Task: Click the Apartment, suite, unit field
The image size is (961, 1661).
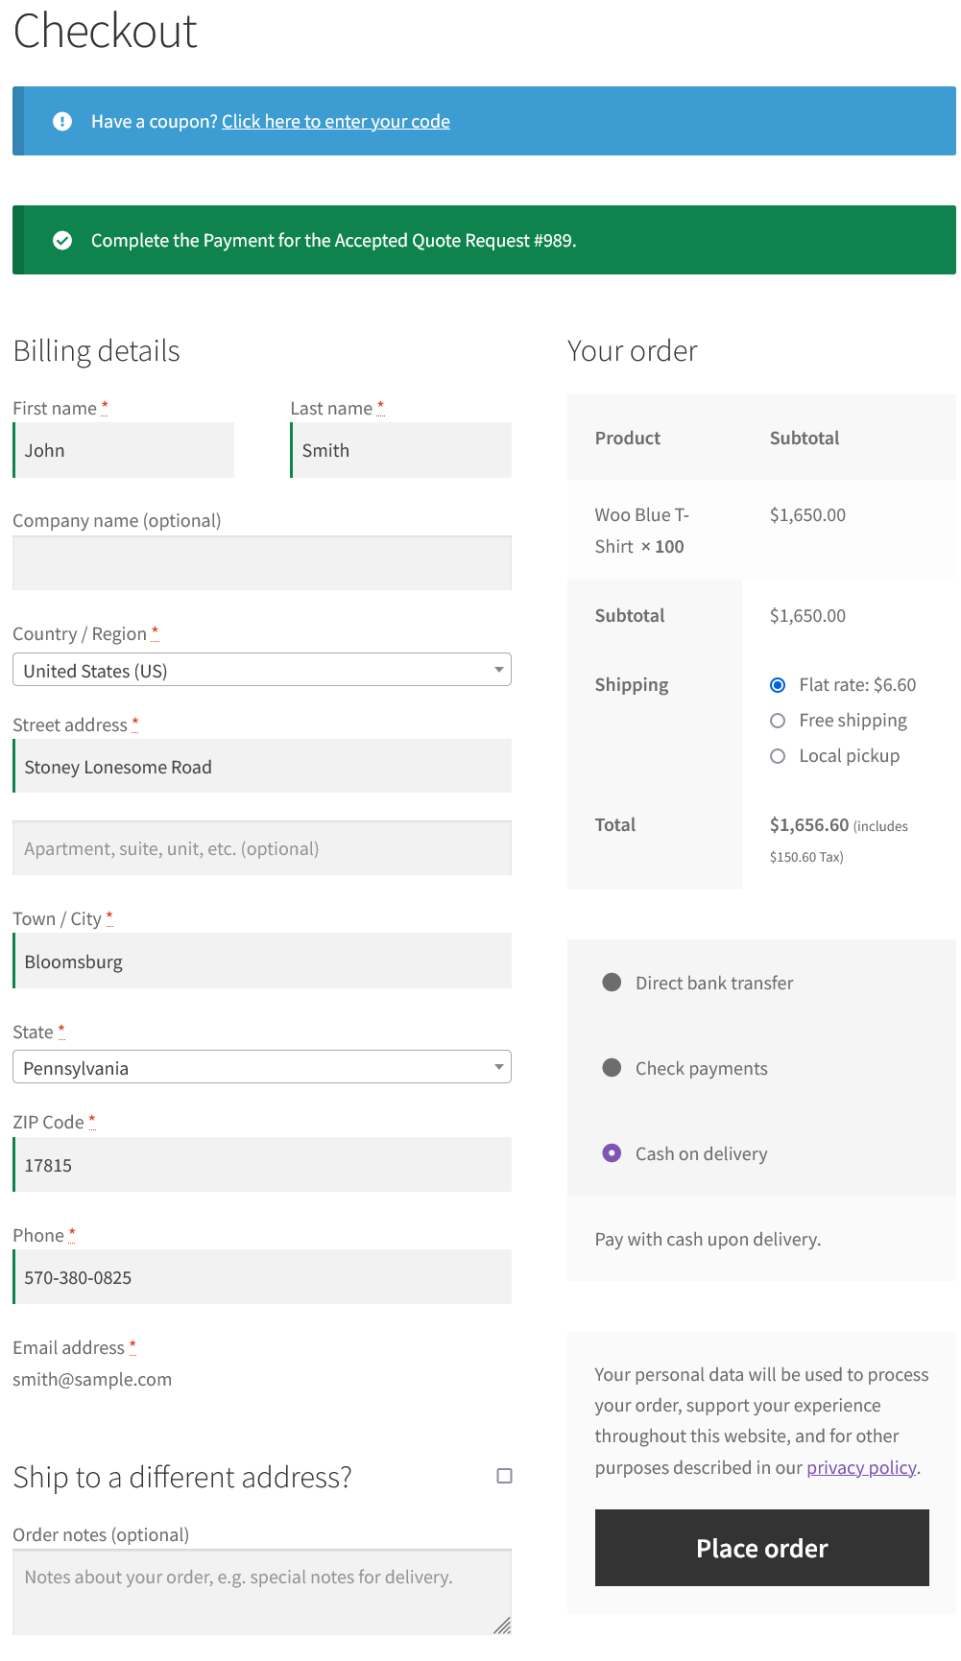Action: 261,848
